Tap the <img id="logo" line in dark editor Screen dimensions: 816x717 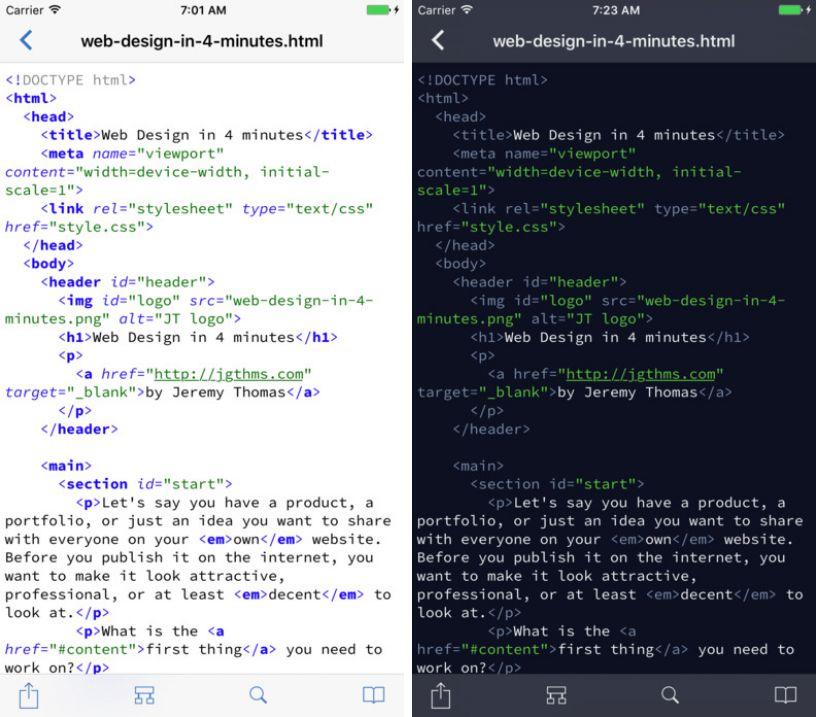coord(628,301)
